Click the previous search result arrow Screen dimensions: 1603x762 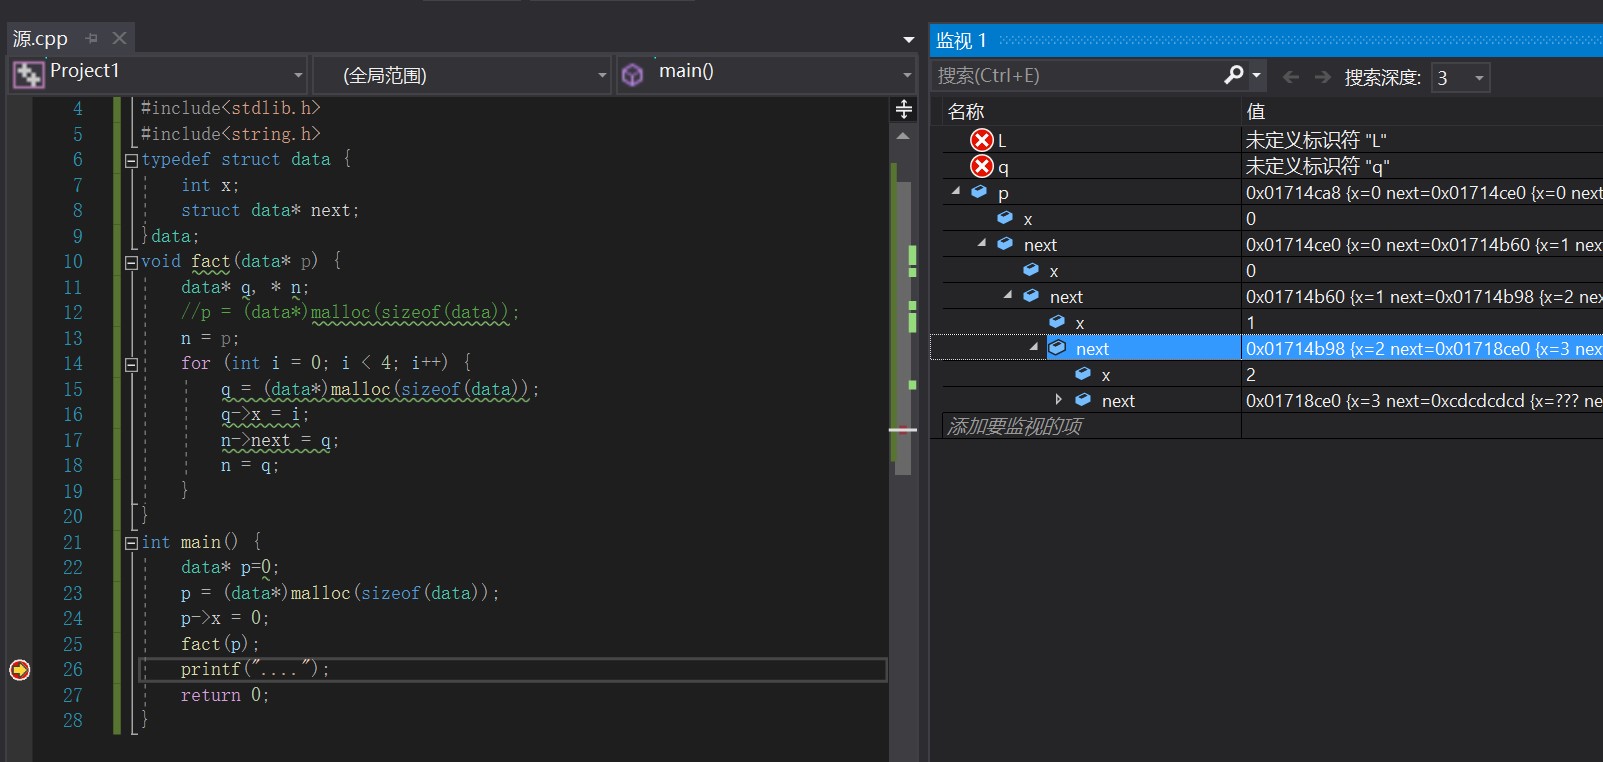1291,76
